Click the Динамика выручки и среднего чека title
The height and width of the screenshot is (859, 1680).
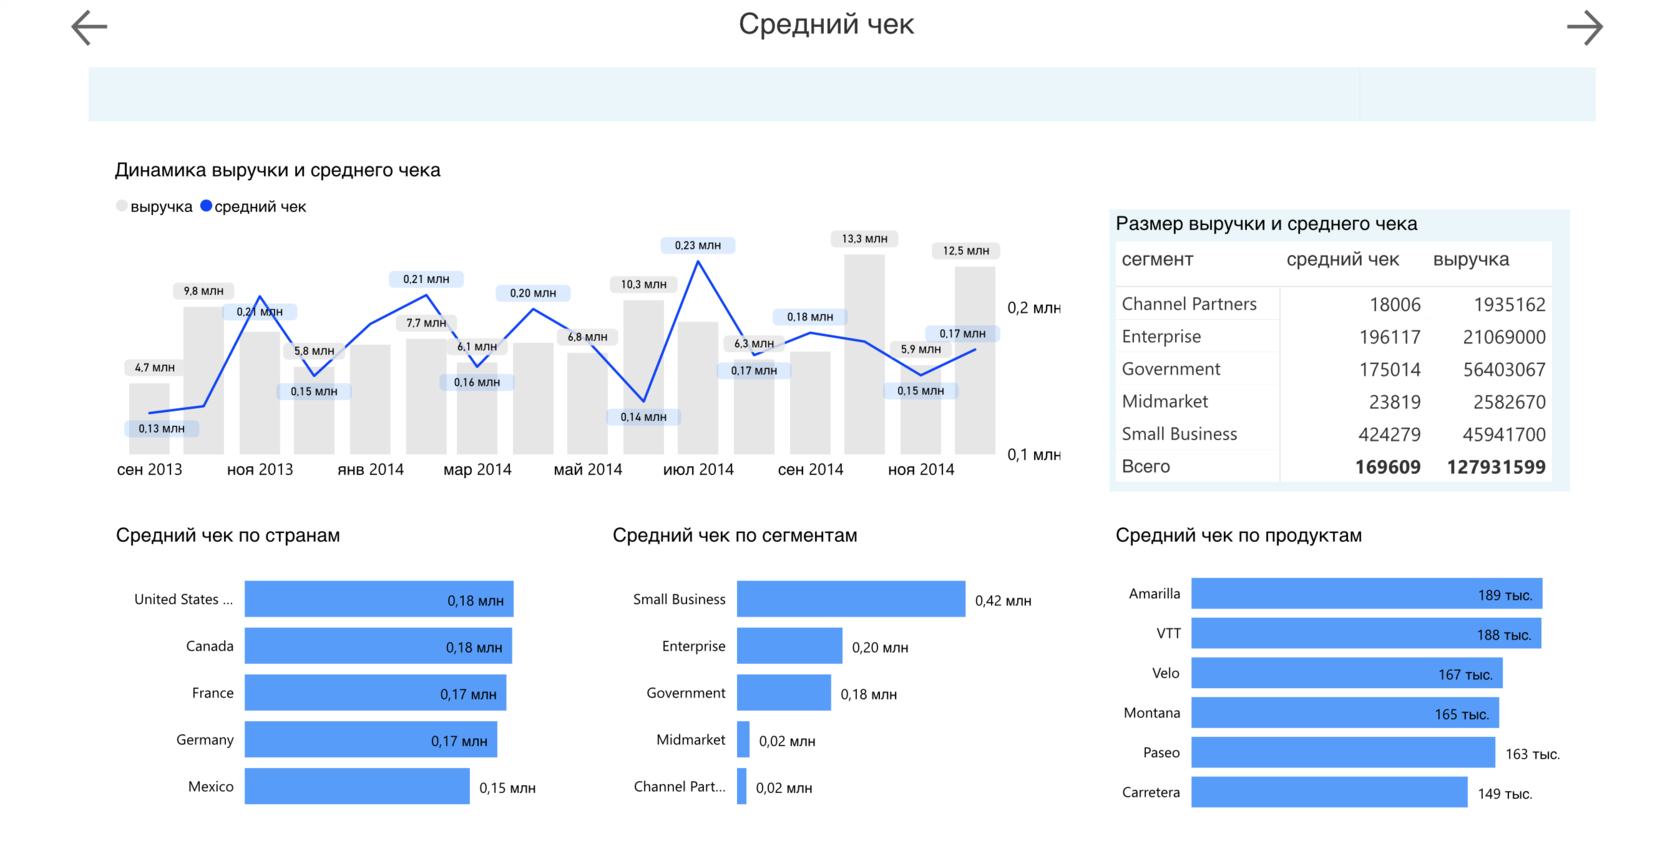(x=278, y=170)
